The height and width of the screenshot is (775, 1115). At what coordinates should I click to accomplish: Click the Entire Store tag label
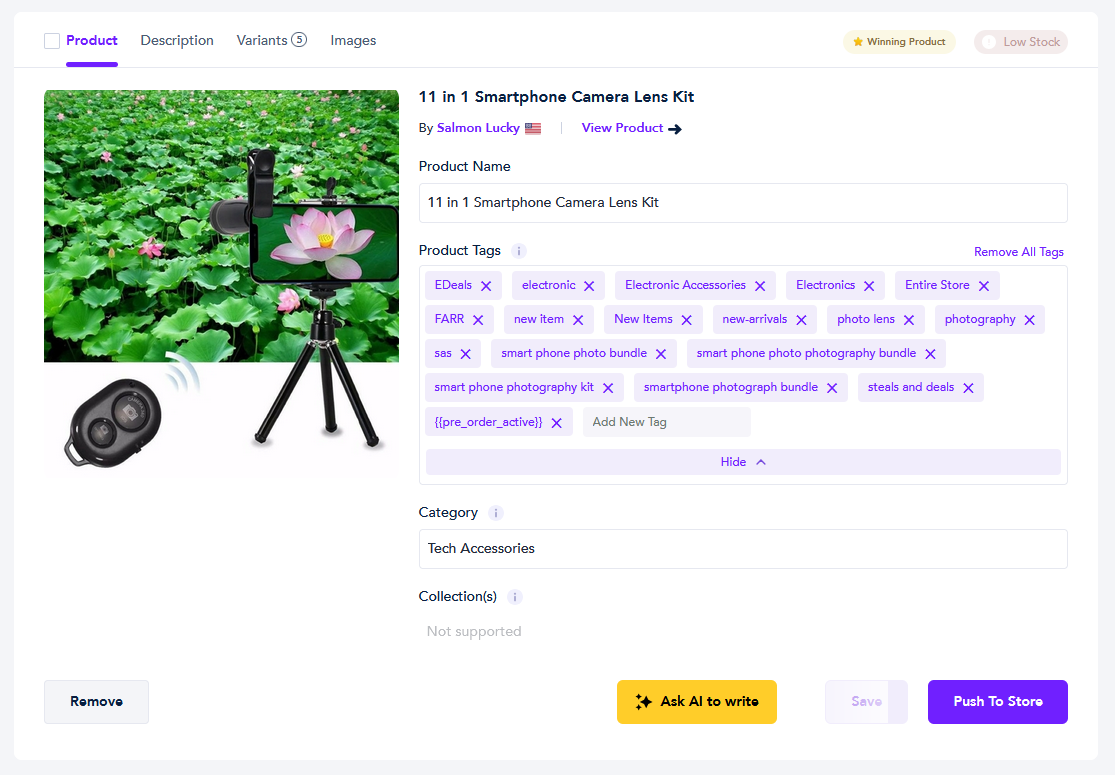[937, 285]
